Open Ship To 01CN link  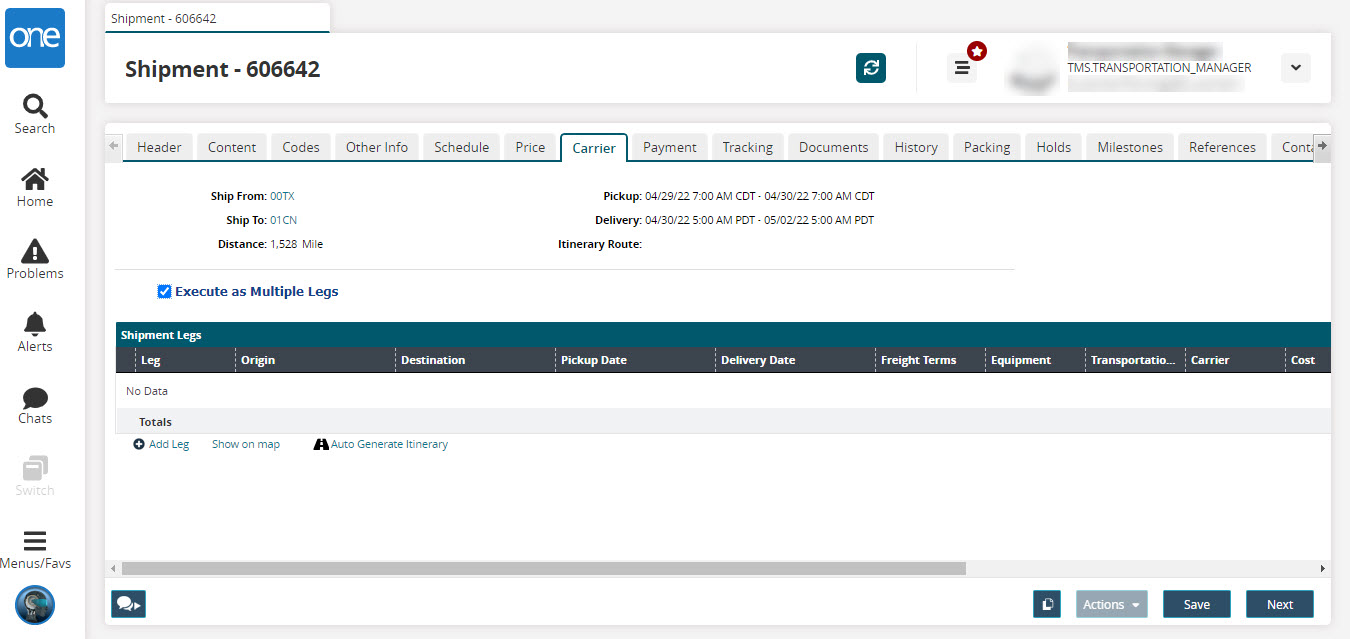(283, 220)
